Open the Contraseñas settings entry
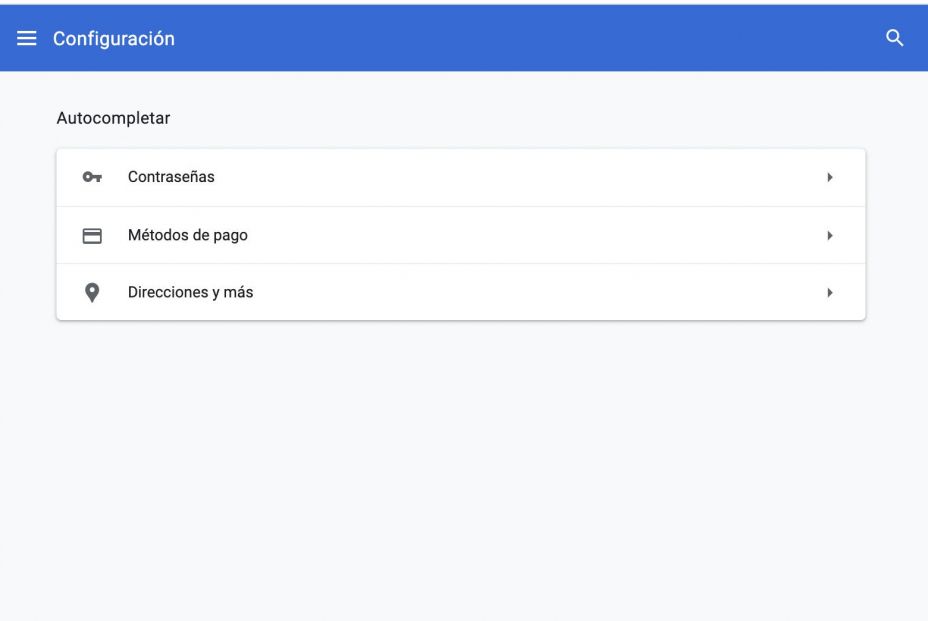The width and height of the screenshot is (928, 621). click(x=171, y=178)
